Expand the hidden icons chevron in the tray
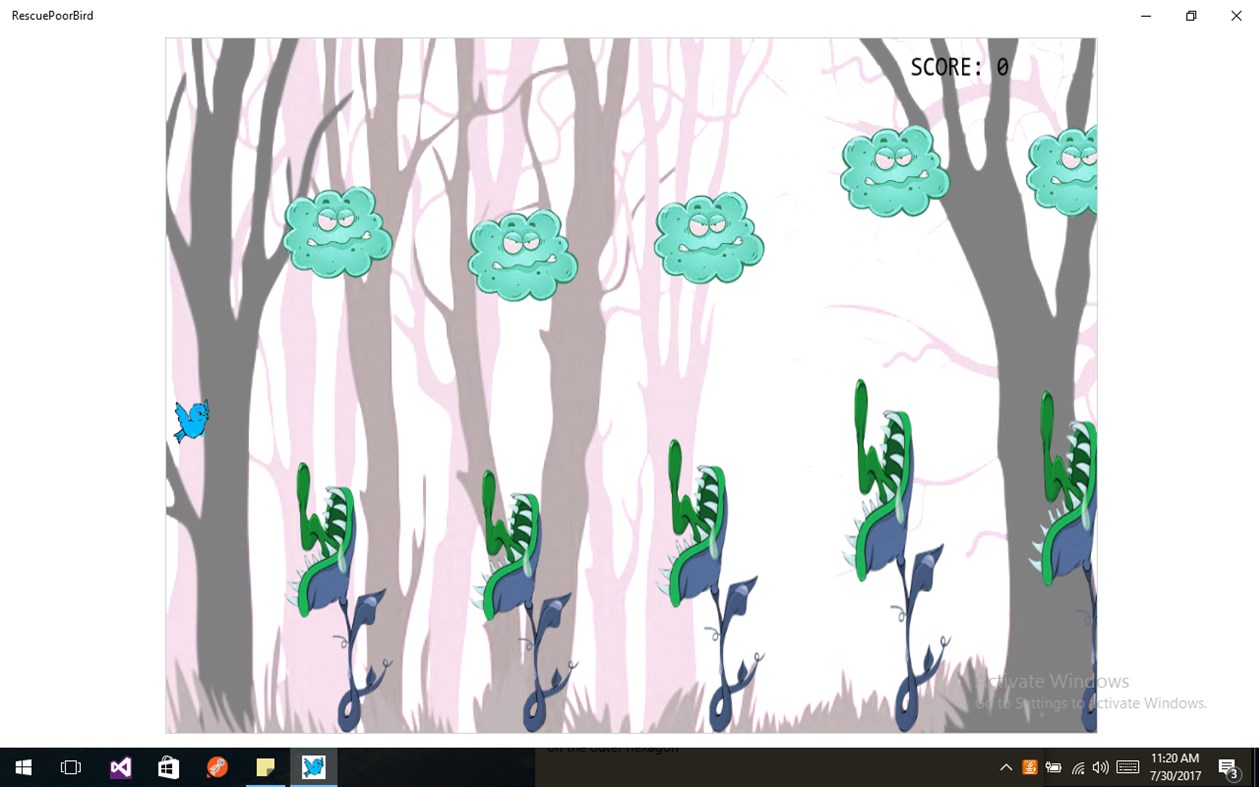The image size is (1259, 787). tap(1005, 767)
